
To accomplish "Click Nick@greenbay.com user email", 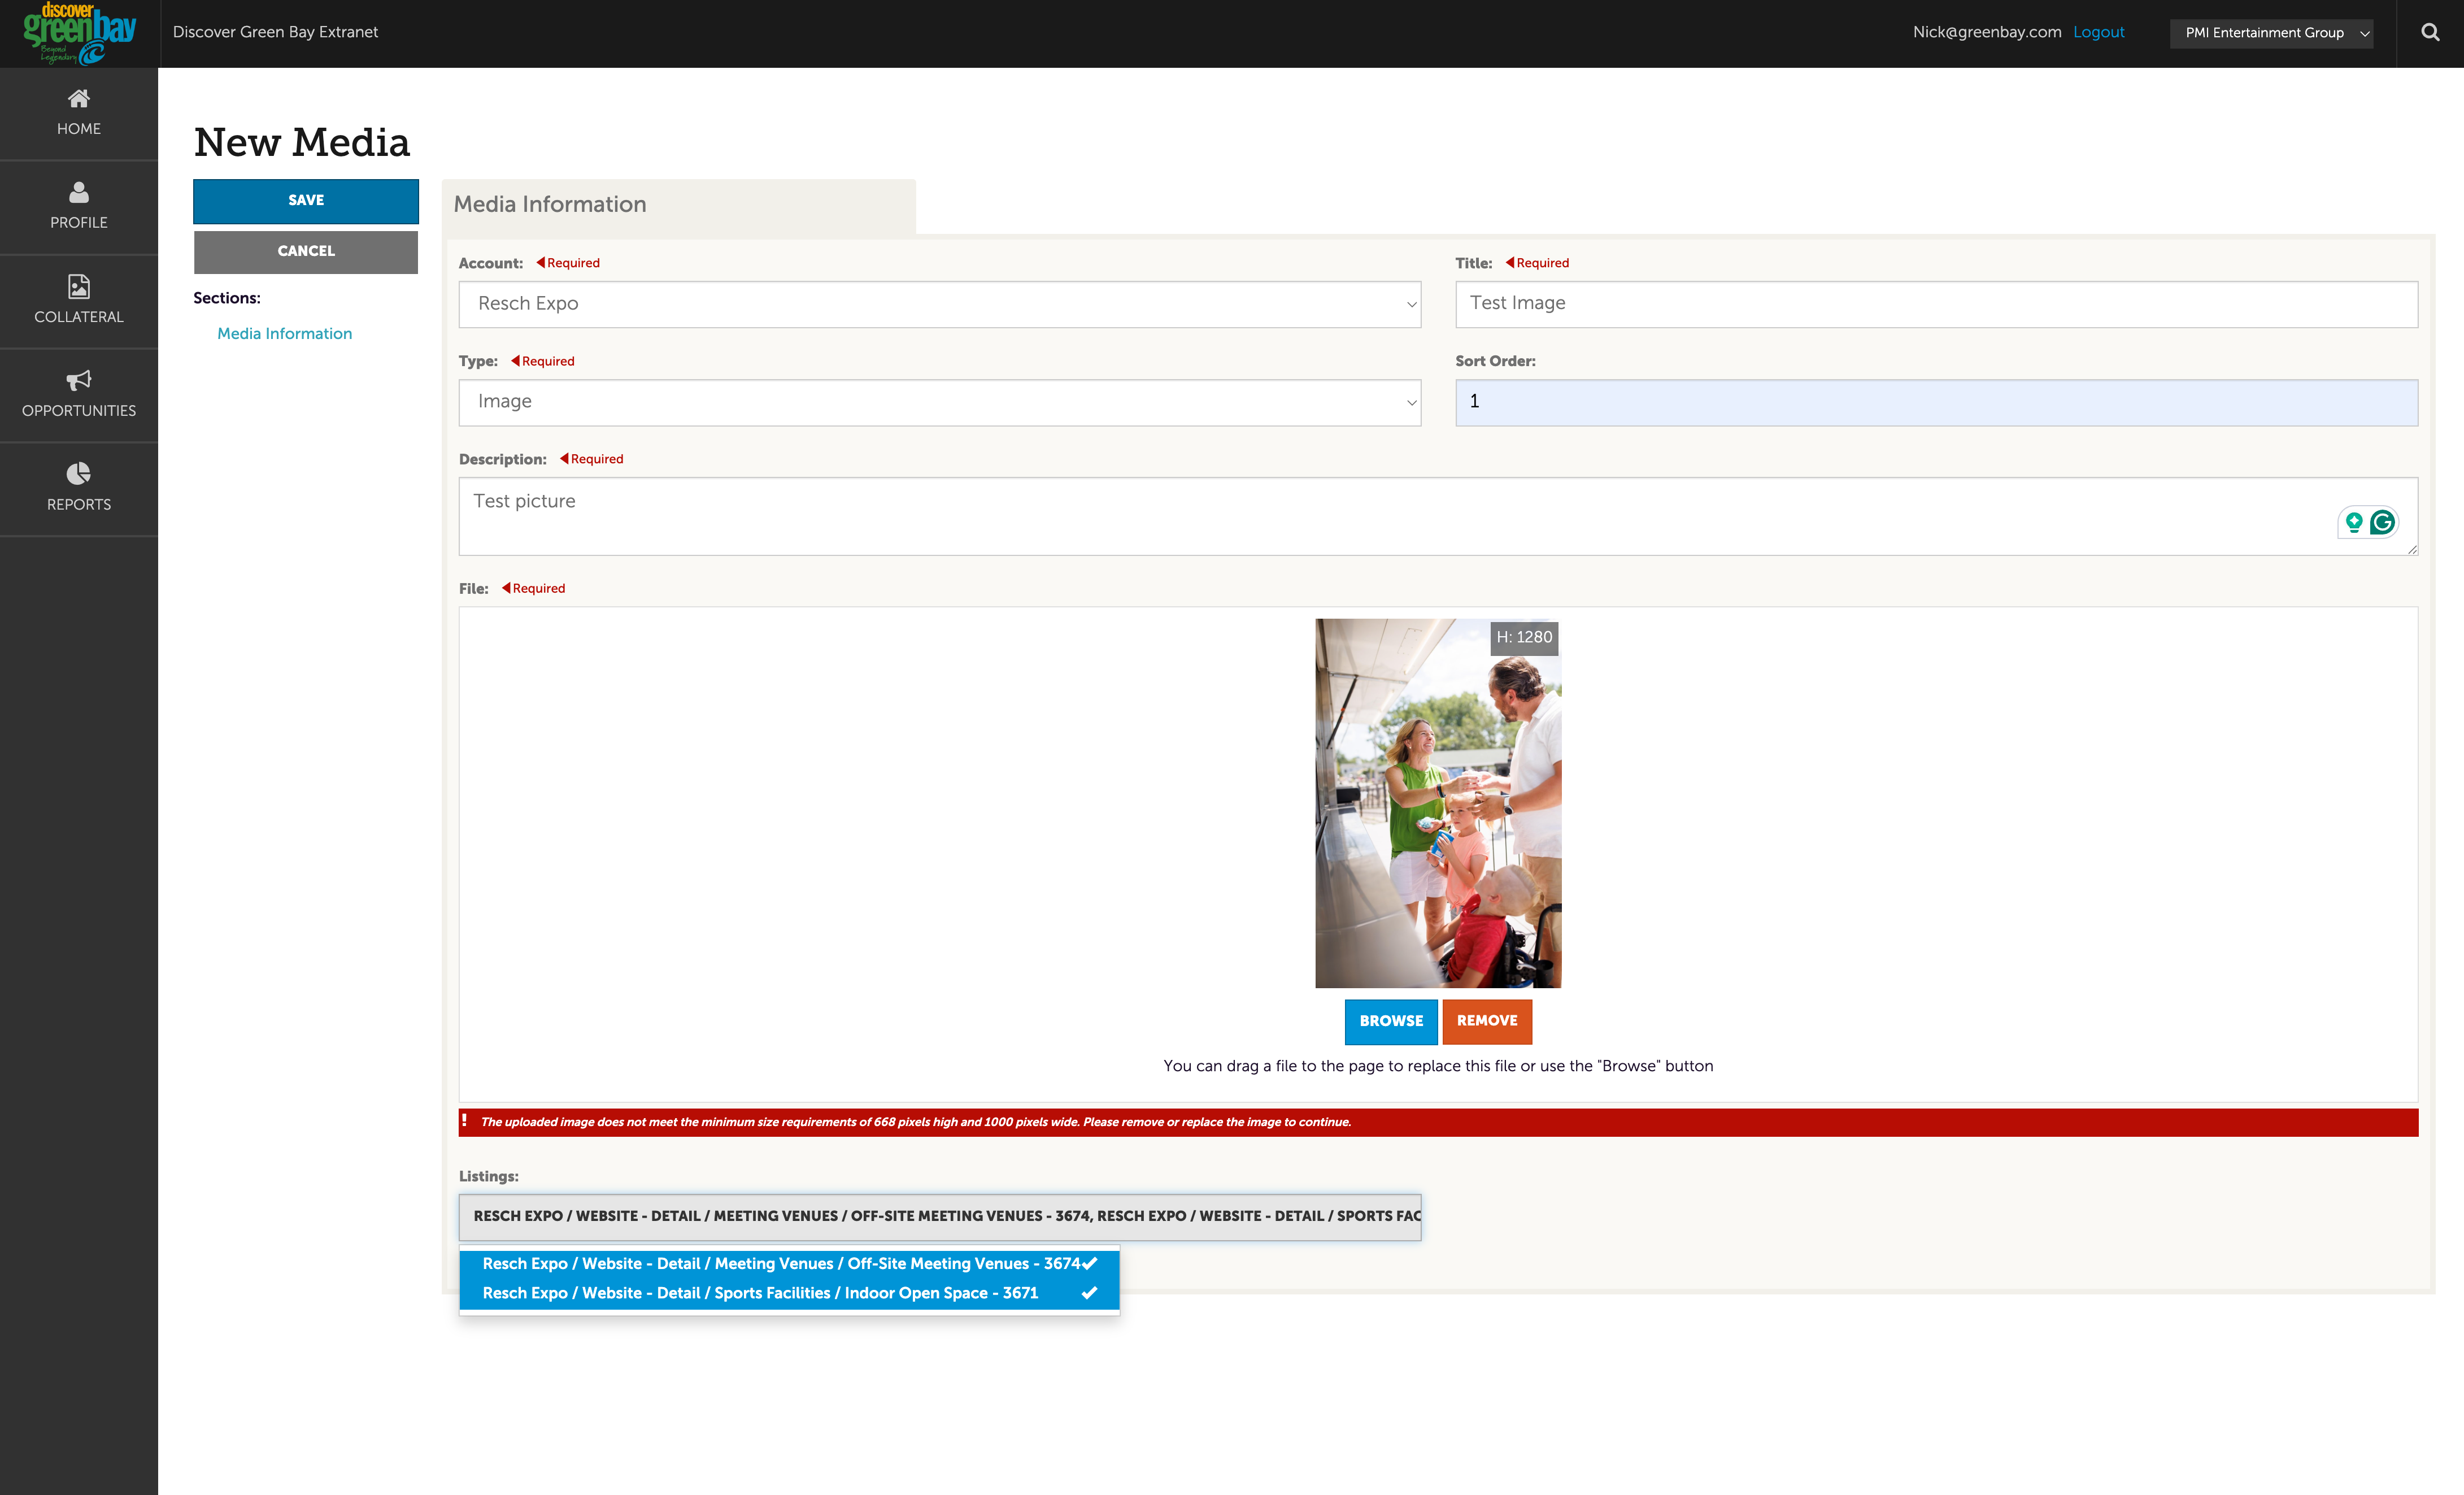I will pos(1987,32).
